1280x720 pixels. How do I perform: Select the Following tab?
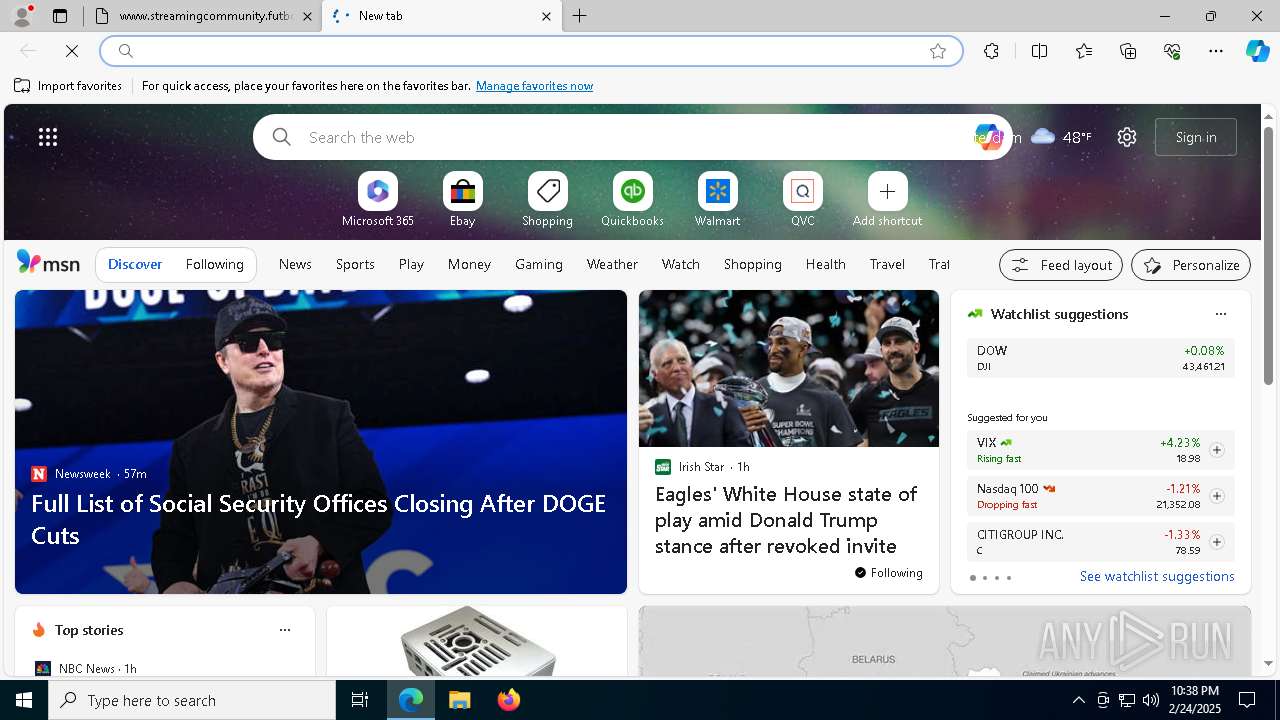[214, 264]
